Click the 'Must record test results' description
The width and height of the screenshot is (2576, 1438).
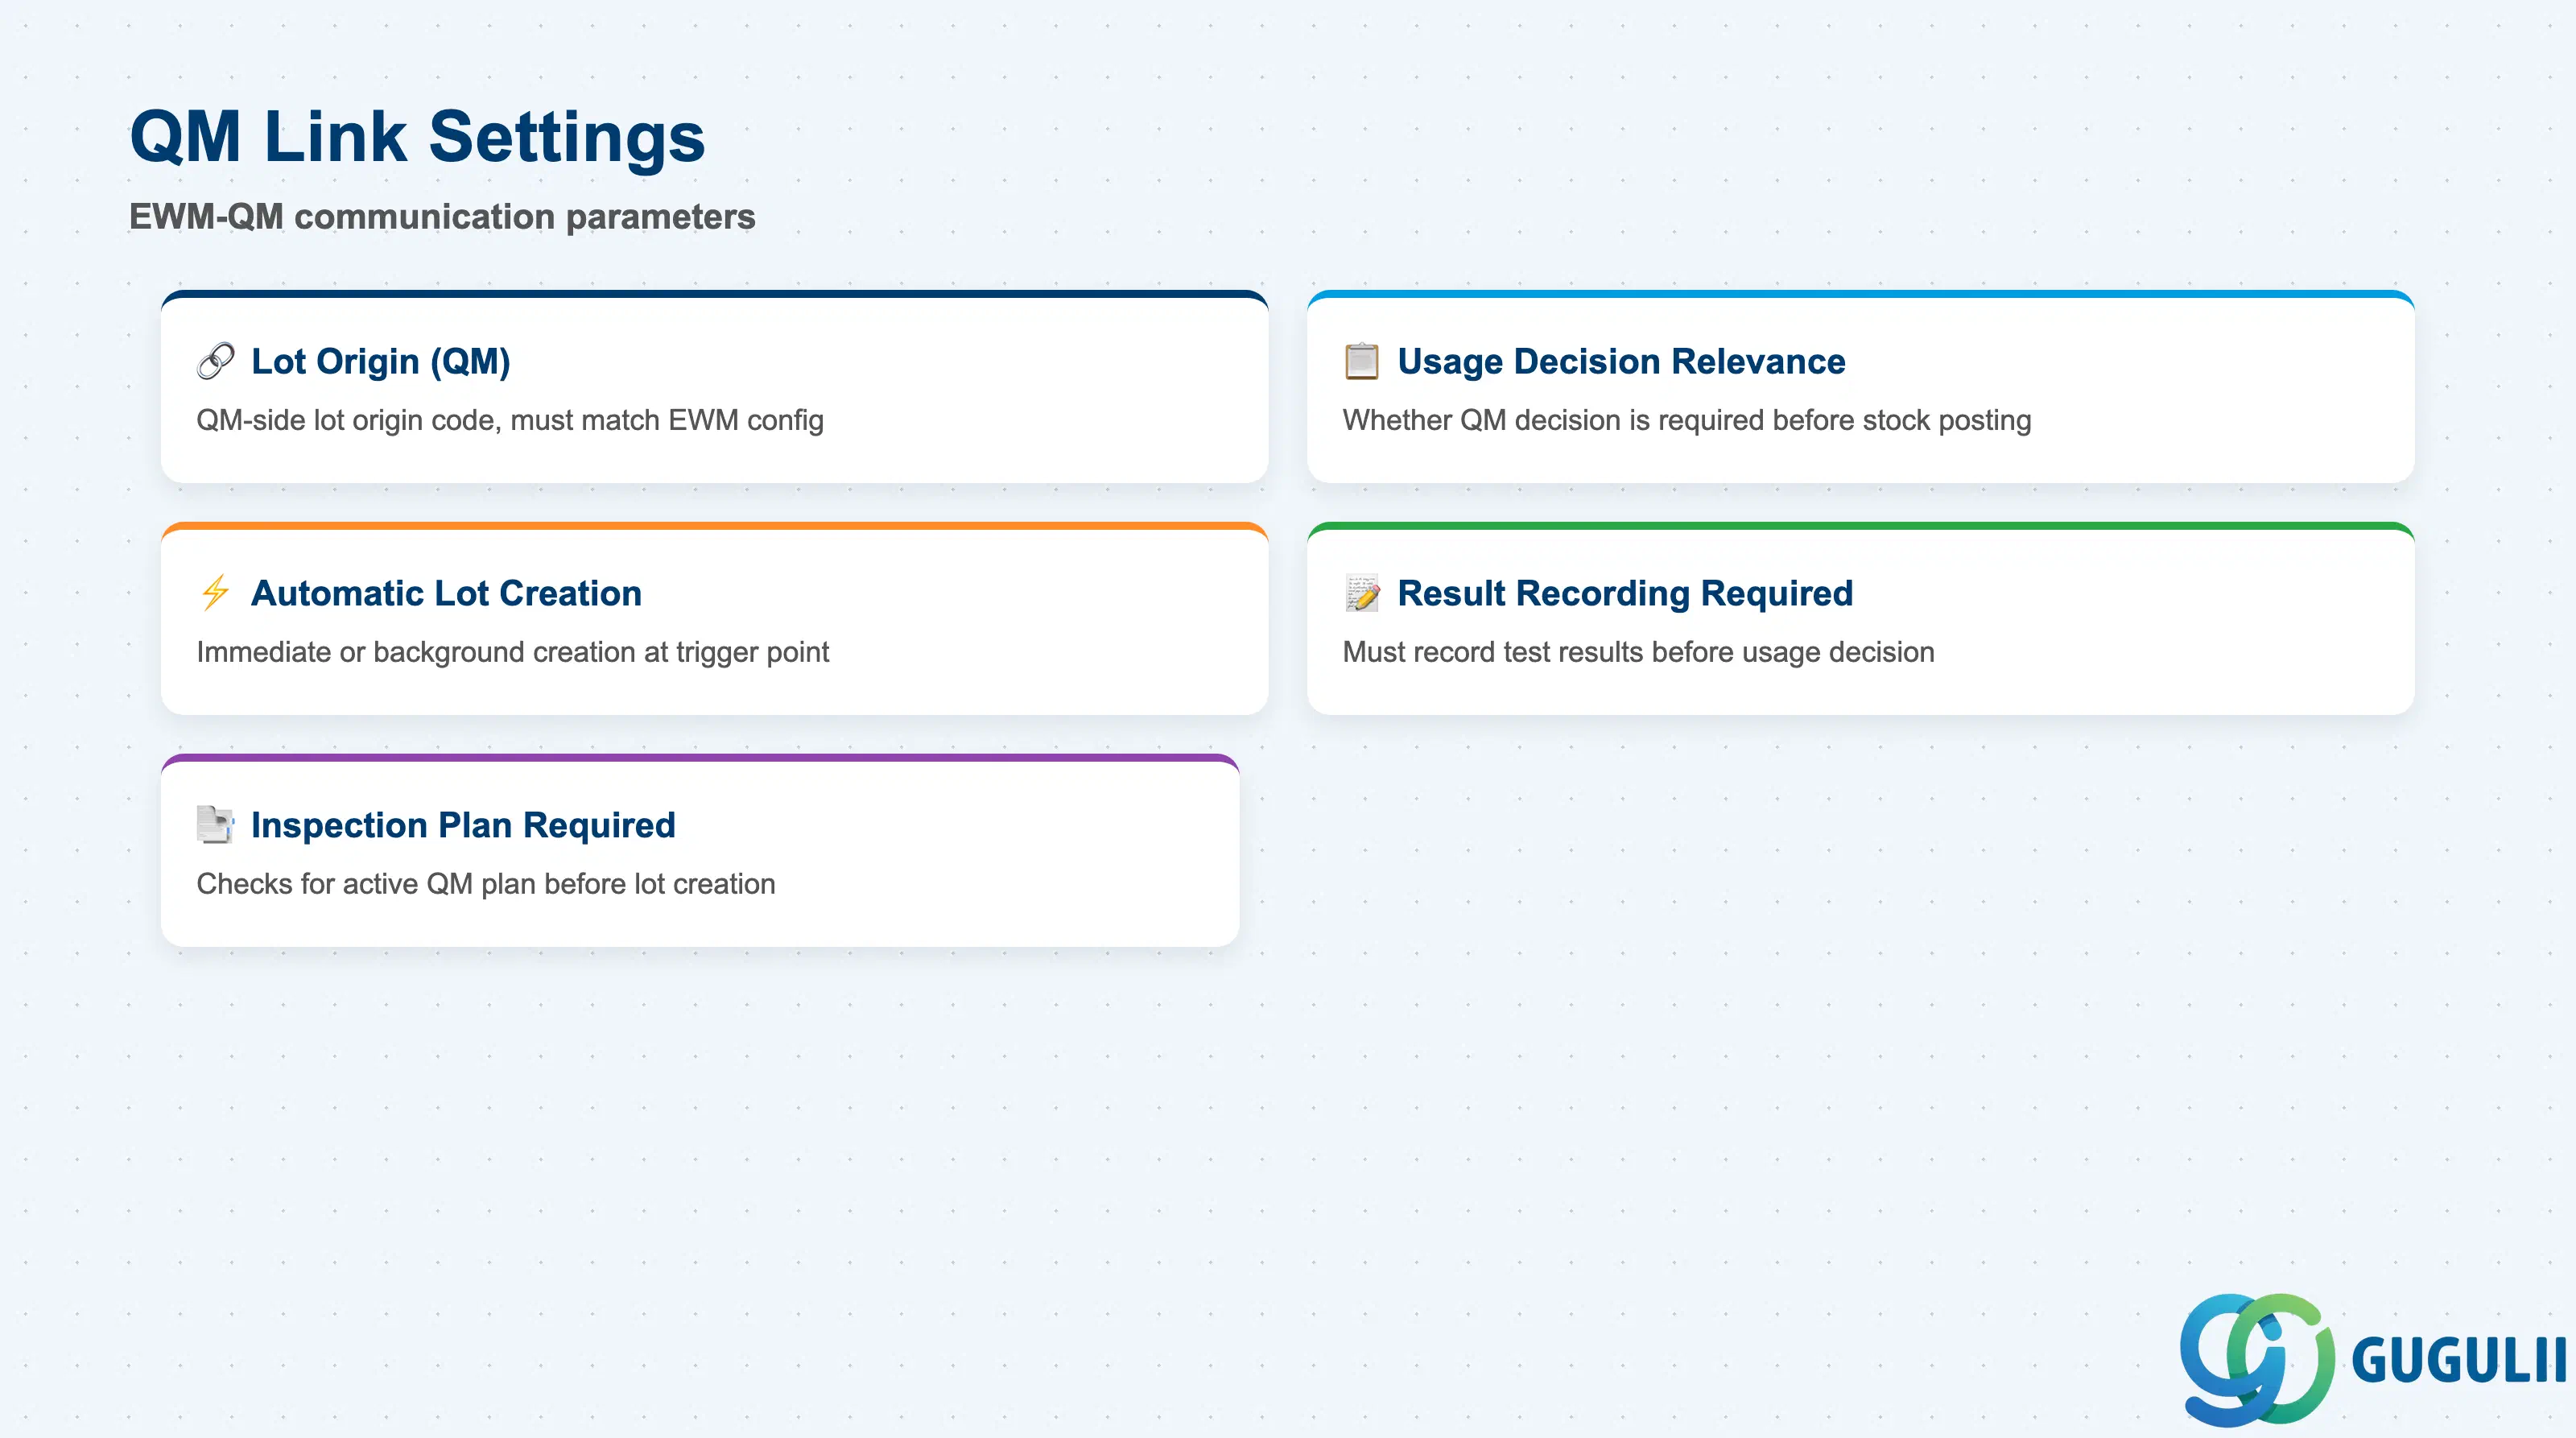click(x=1638, y=652)
